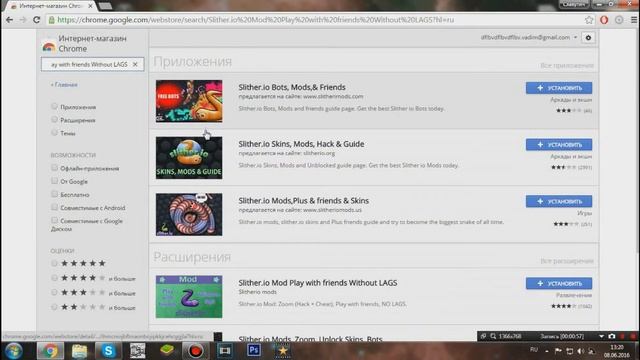Click the browser forward arrow
The width and height of the screenshot is (640, 360).
(23, 20)
